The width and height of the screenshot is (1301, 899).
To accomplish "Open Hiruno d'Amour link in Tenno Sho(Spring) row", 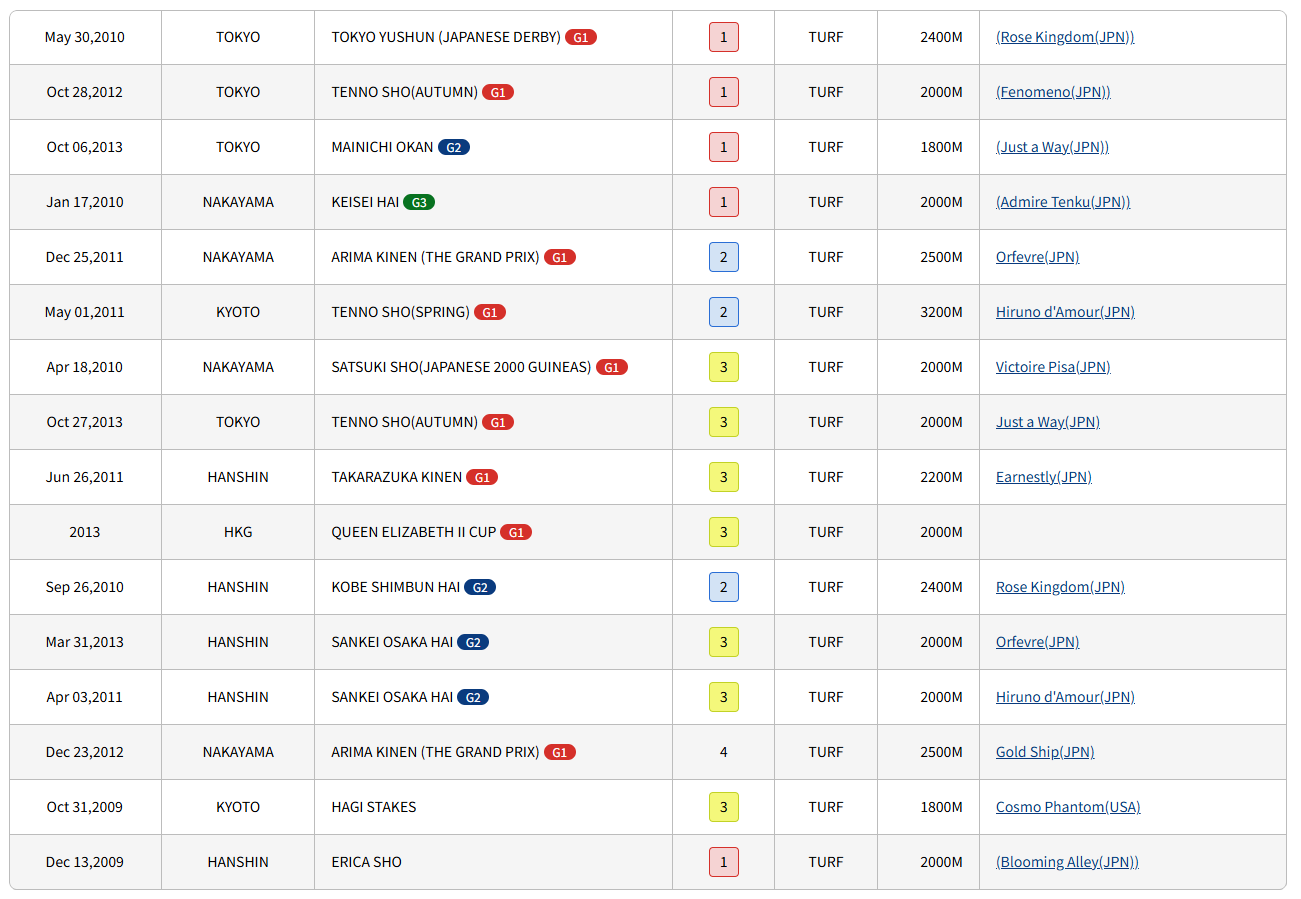I will tap(1065, 312).
